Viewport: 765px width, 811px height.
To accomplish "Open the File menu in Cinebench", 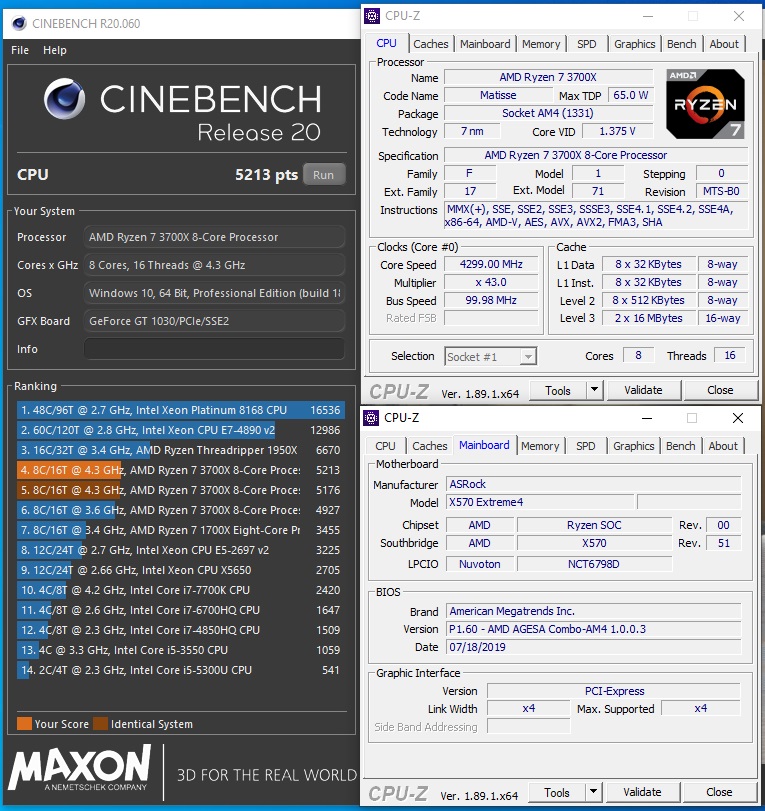I will coord(20,50).
